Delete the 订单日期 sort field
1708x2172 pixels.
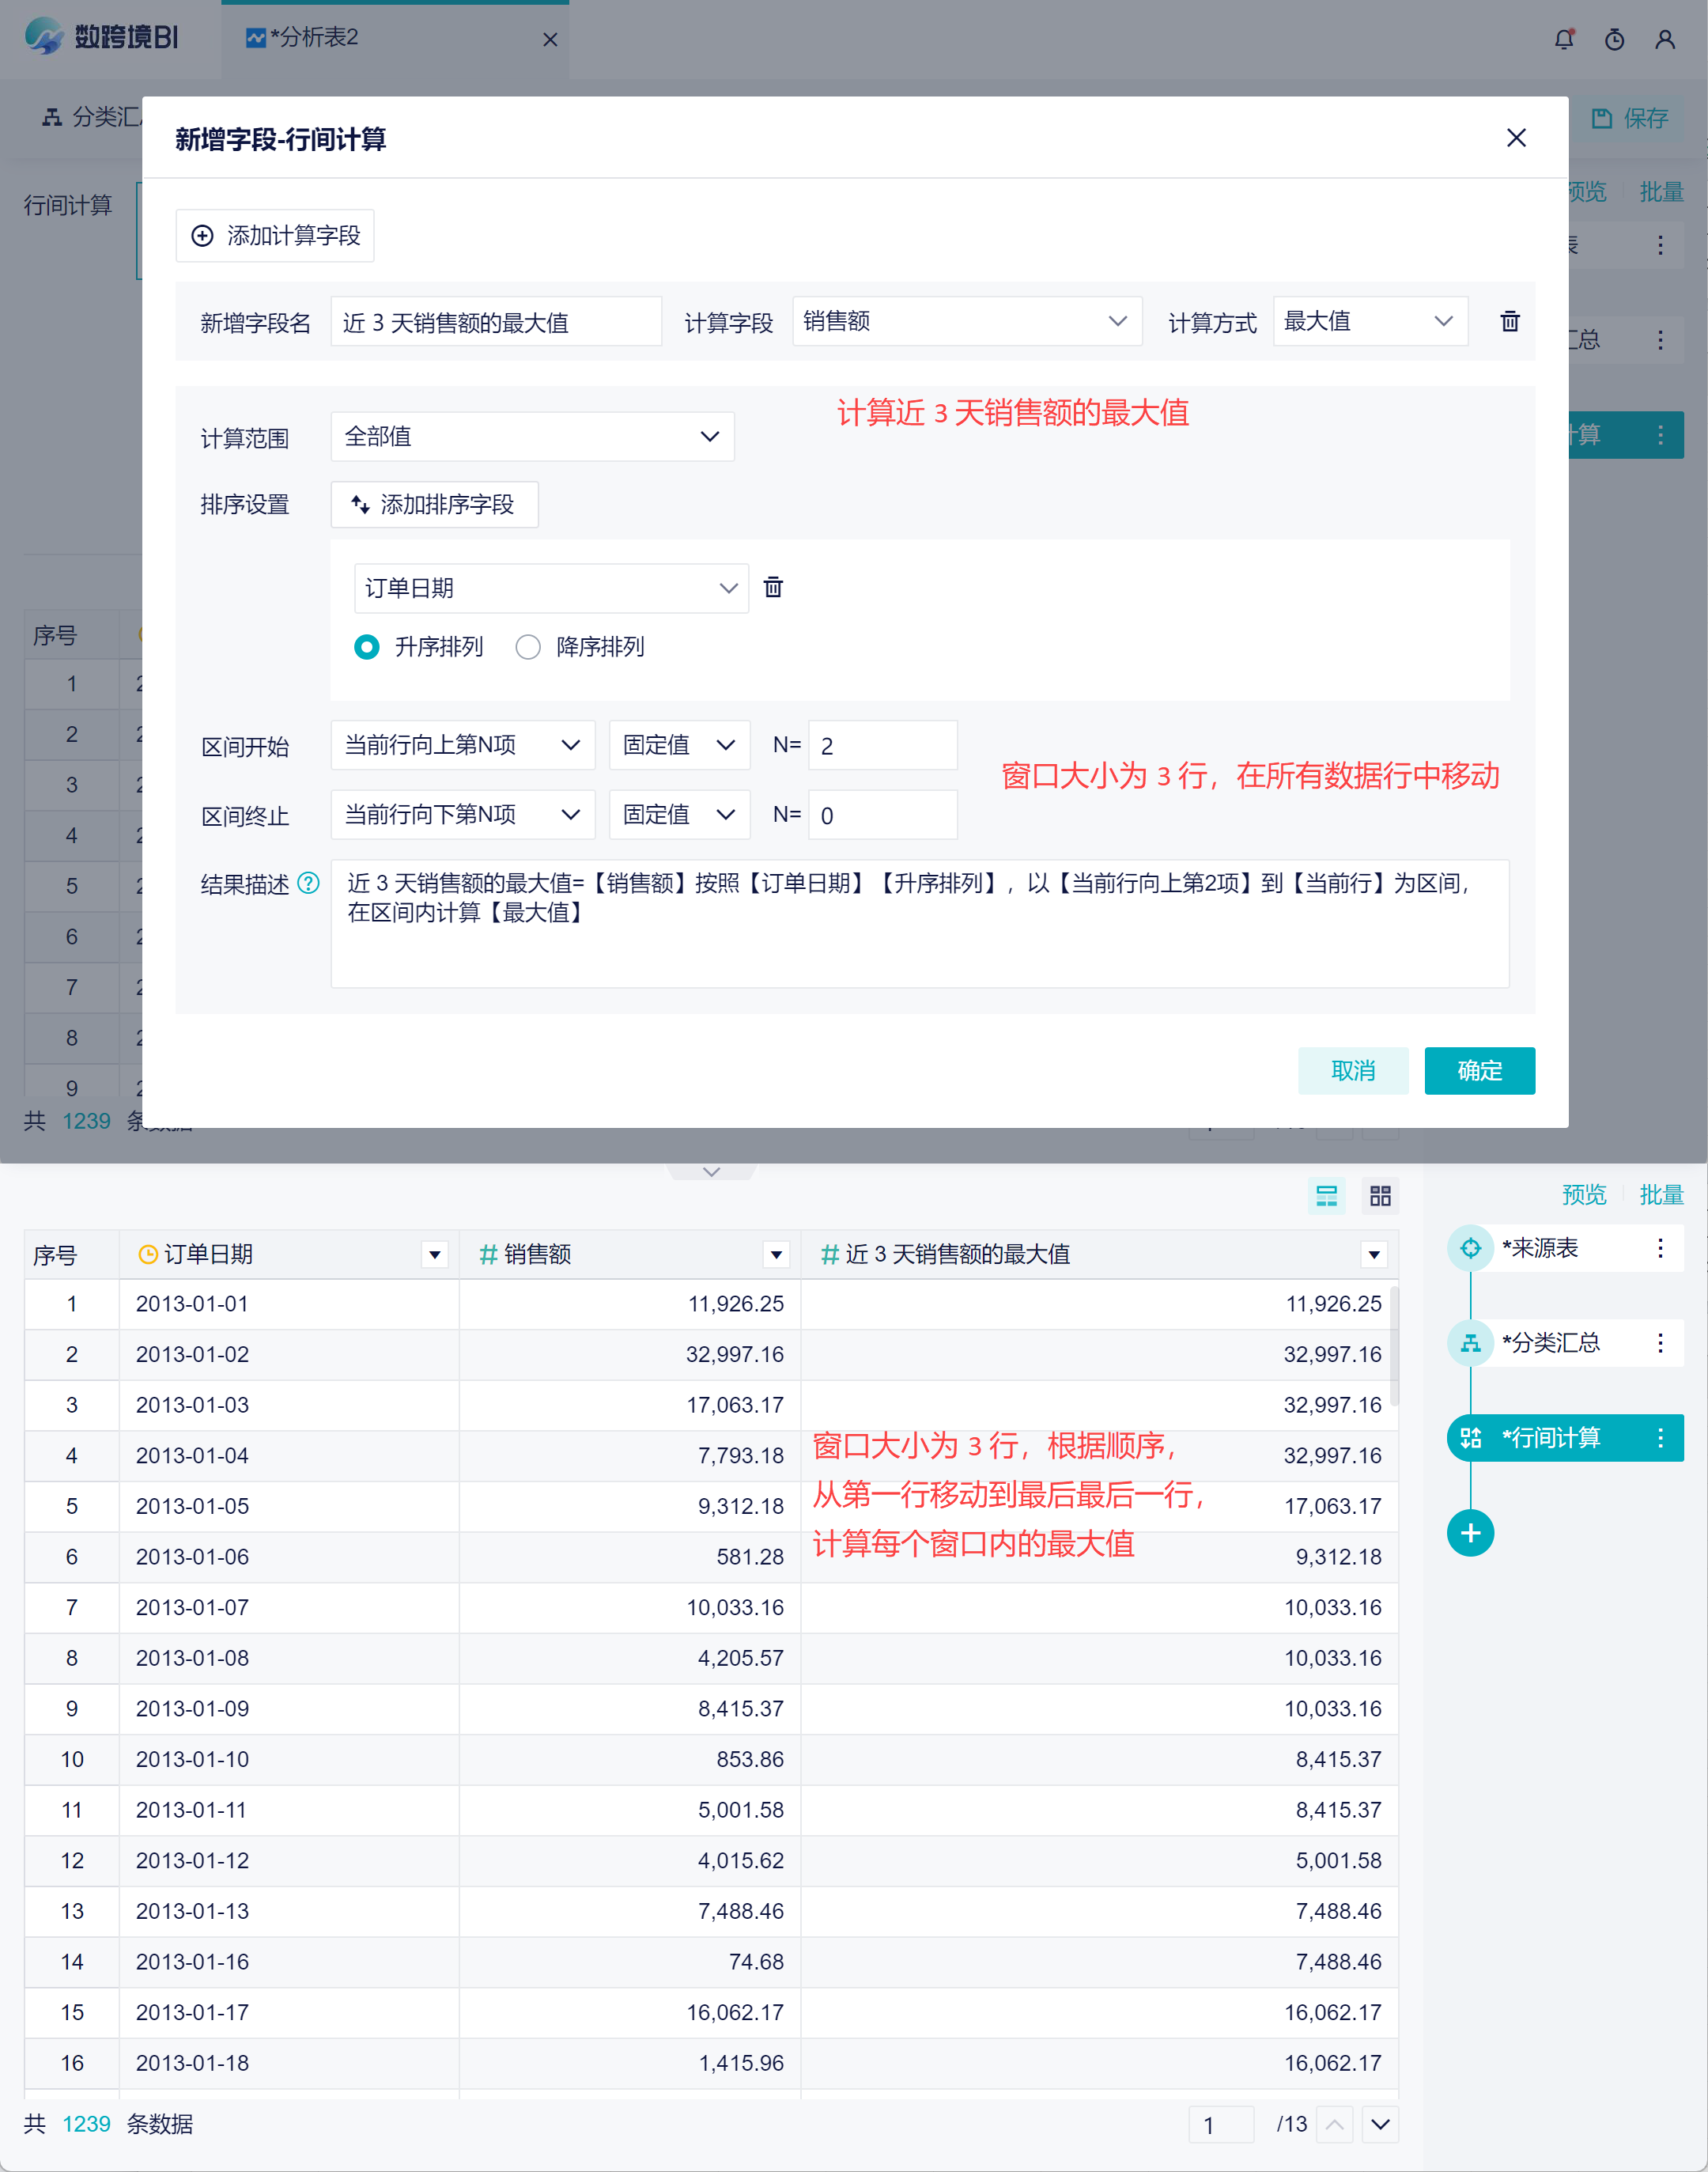pos(773,587)
